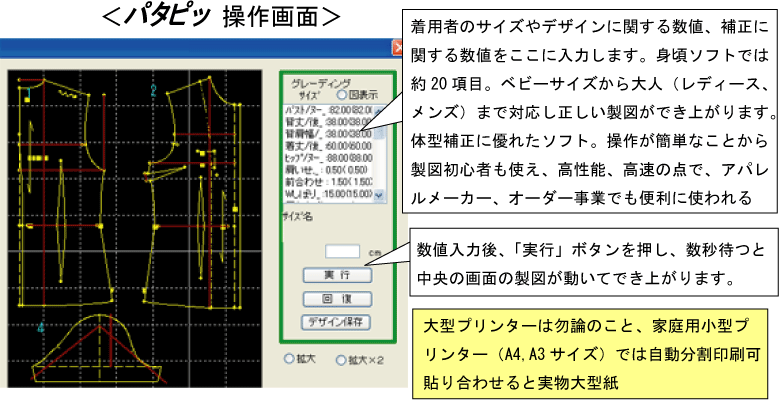Click the sleeve pattern piece number 4
The height and width of the screenshot is (400, 779).
(x=41, y=327)
